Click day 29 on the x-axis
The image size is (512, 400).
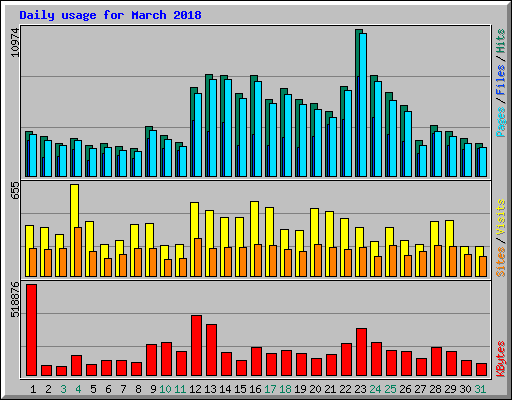point(450,389)
